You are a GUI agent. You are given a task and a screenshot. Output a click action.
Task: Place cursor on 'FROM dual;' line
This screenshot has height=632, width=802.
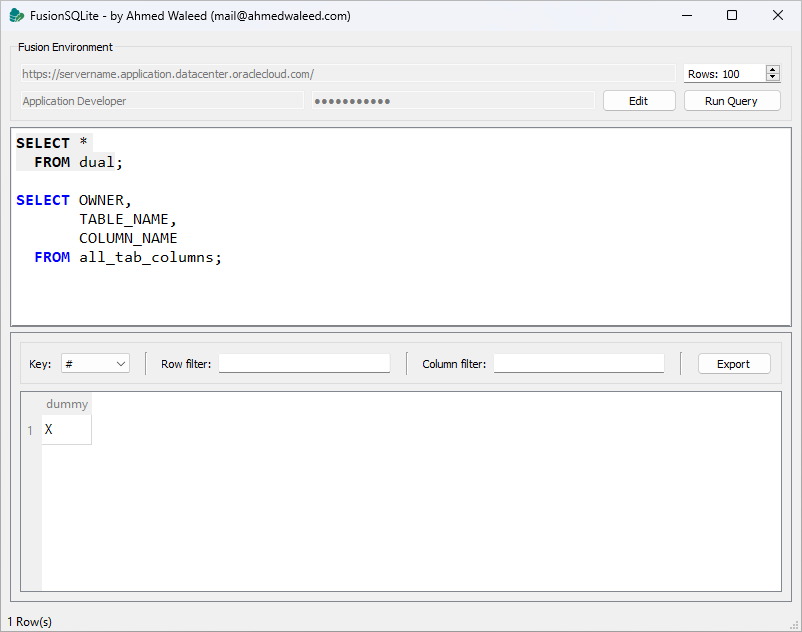click(78, 163)
